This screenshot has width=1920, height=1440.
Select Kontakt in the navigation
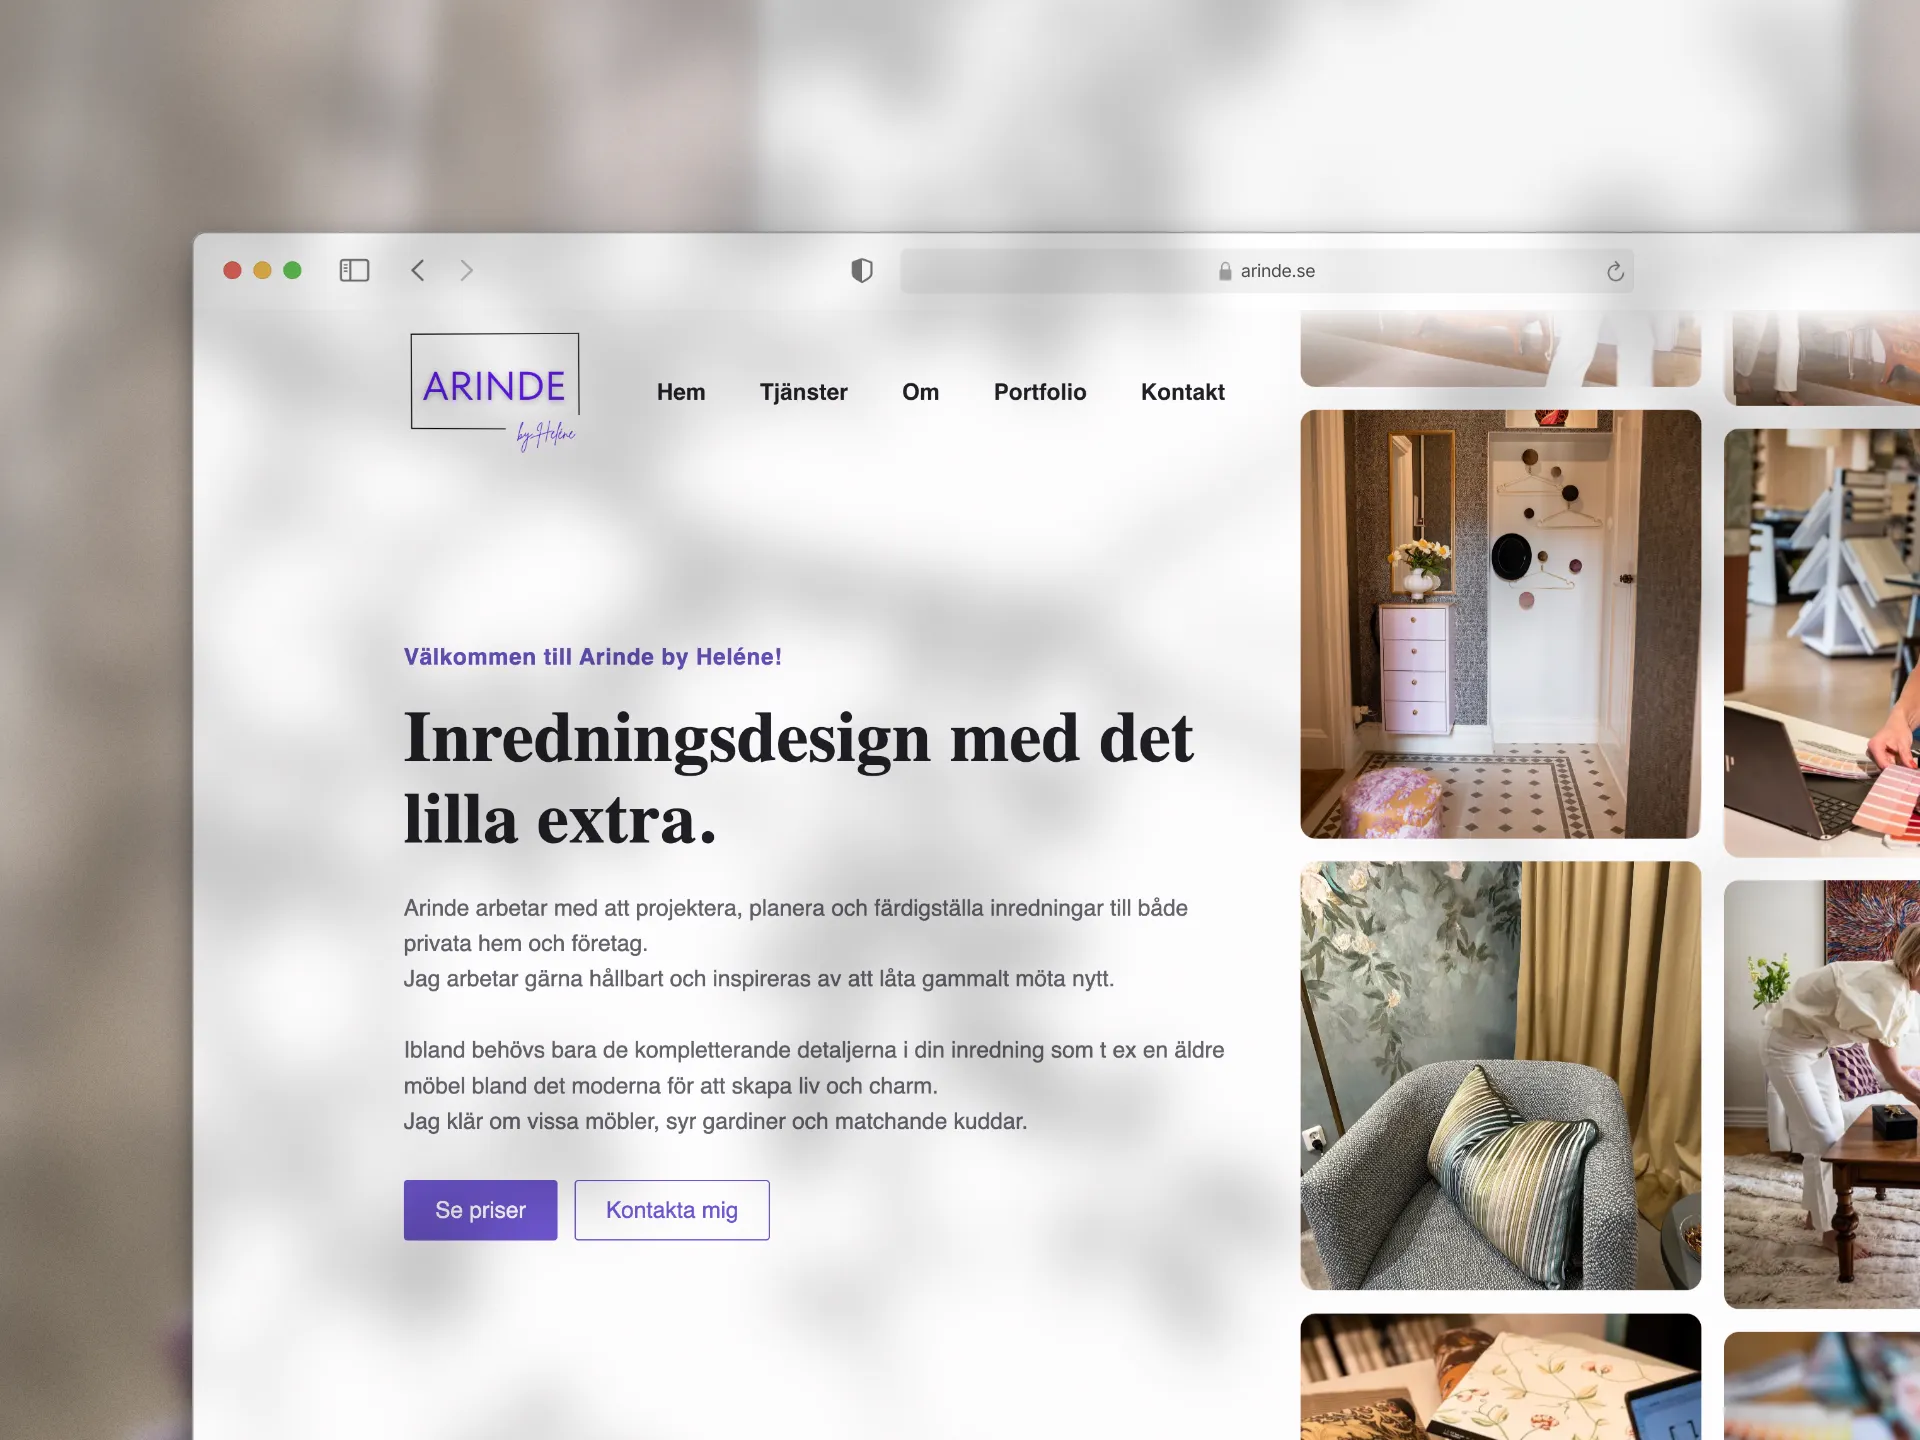[x=1182, y=392]
